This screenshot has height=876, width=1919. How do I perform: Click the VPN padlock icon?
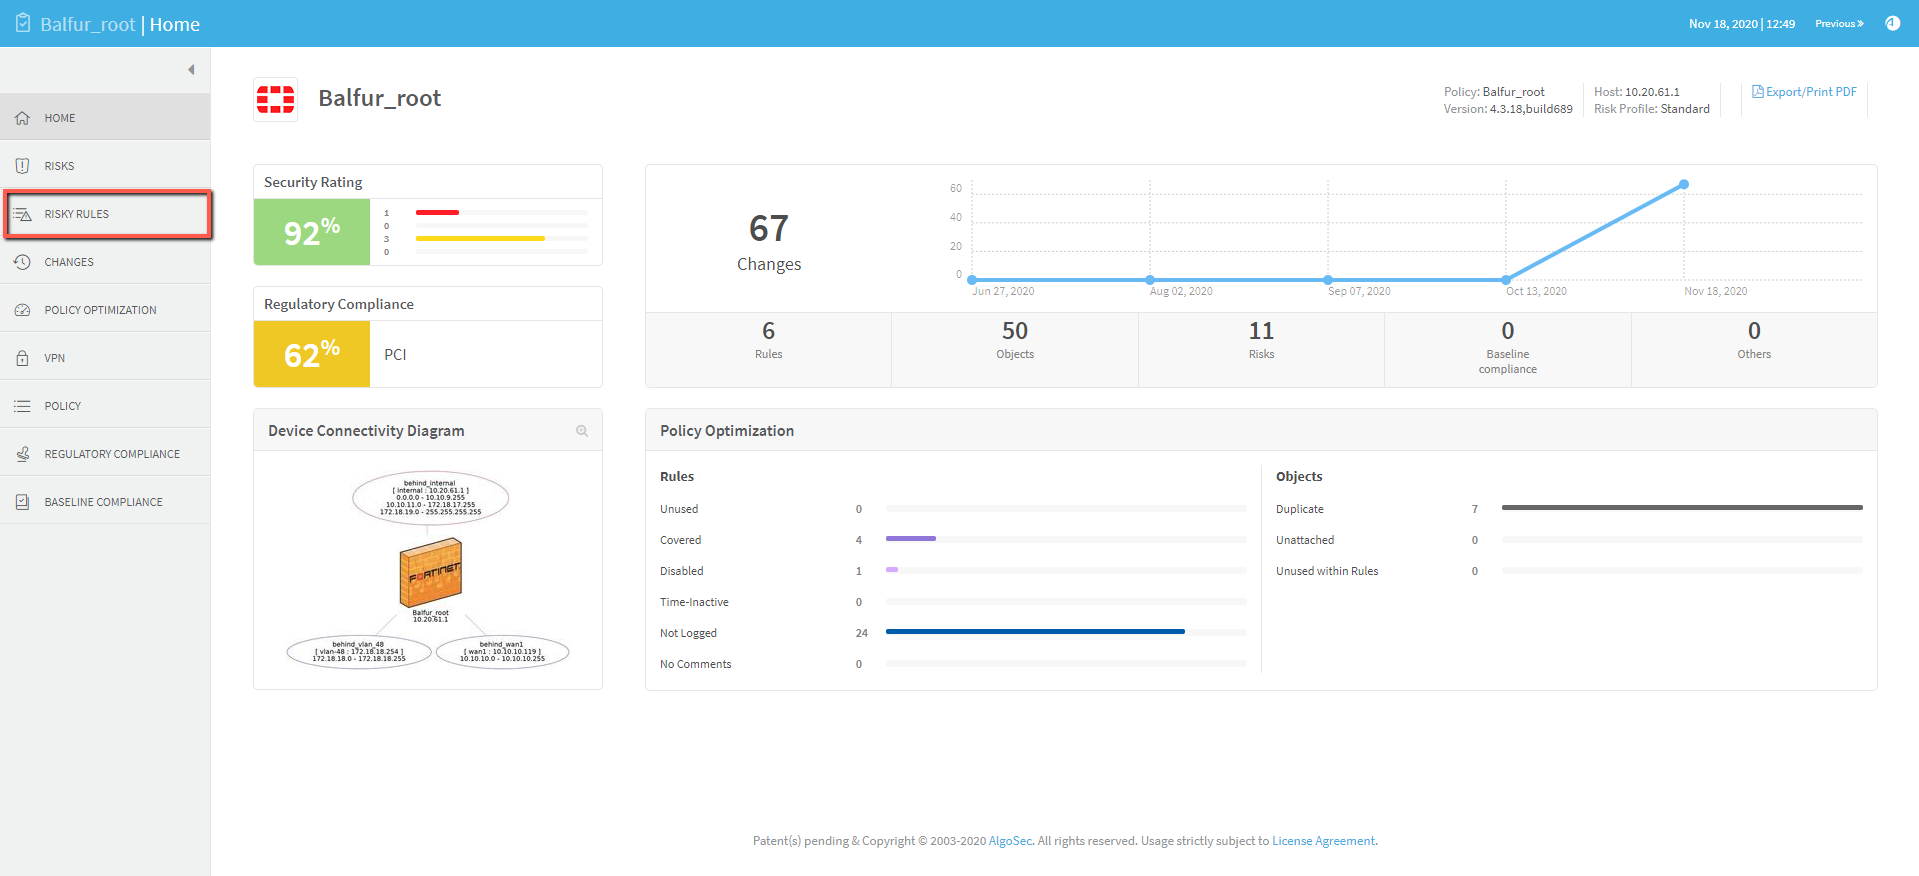coord(22,358)
